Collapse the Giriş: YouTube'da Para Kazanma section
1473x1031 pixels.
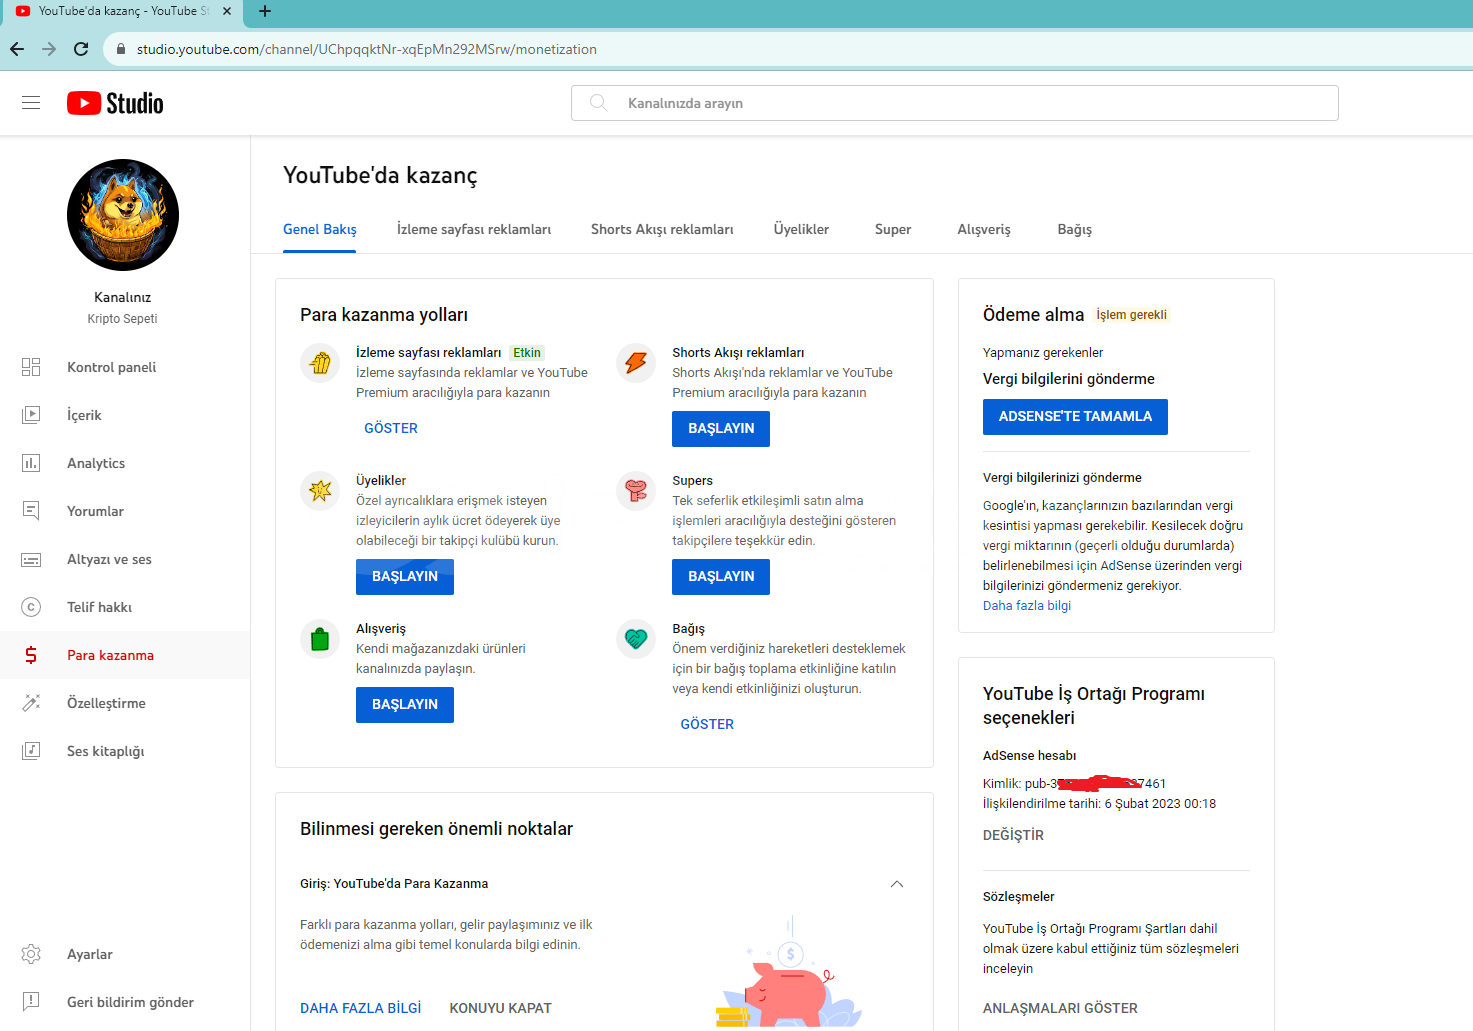897,884
